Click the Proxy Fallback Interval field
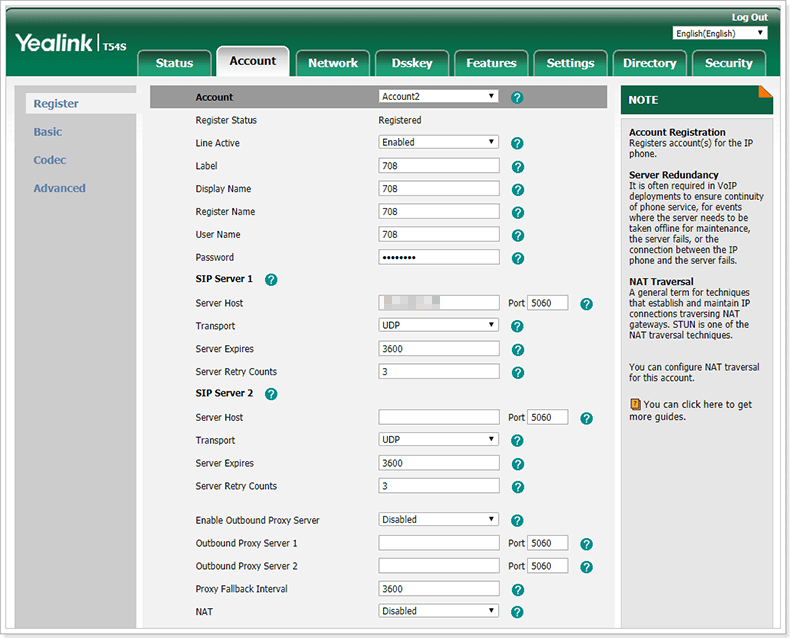Image resolution: width=790 pixels, height=638 pixels. tap(439, 589)
